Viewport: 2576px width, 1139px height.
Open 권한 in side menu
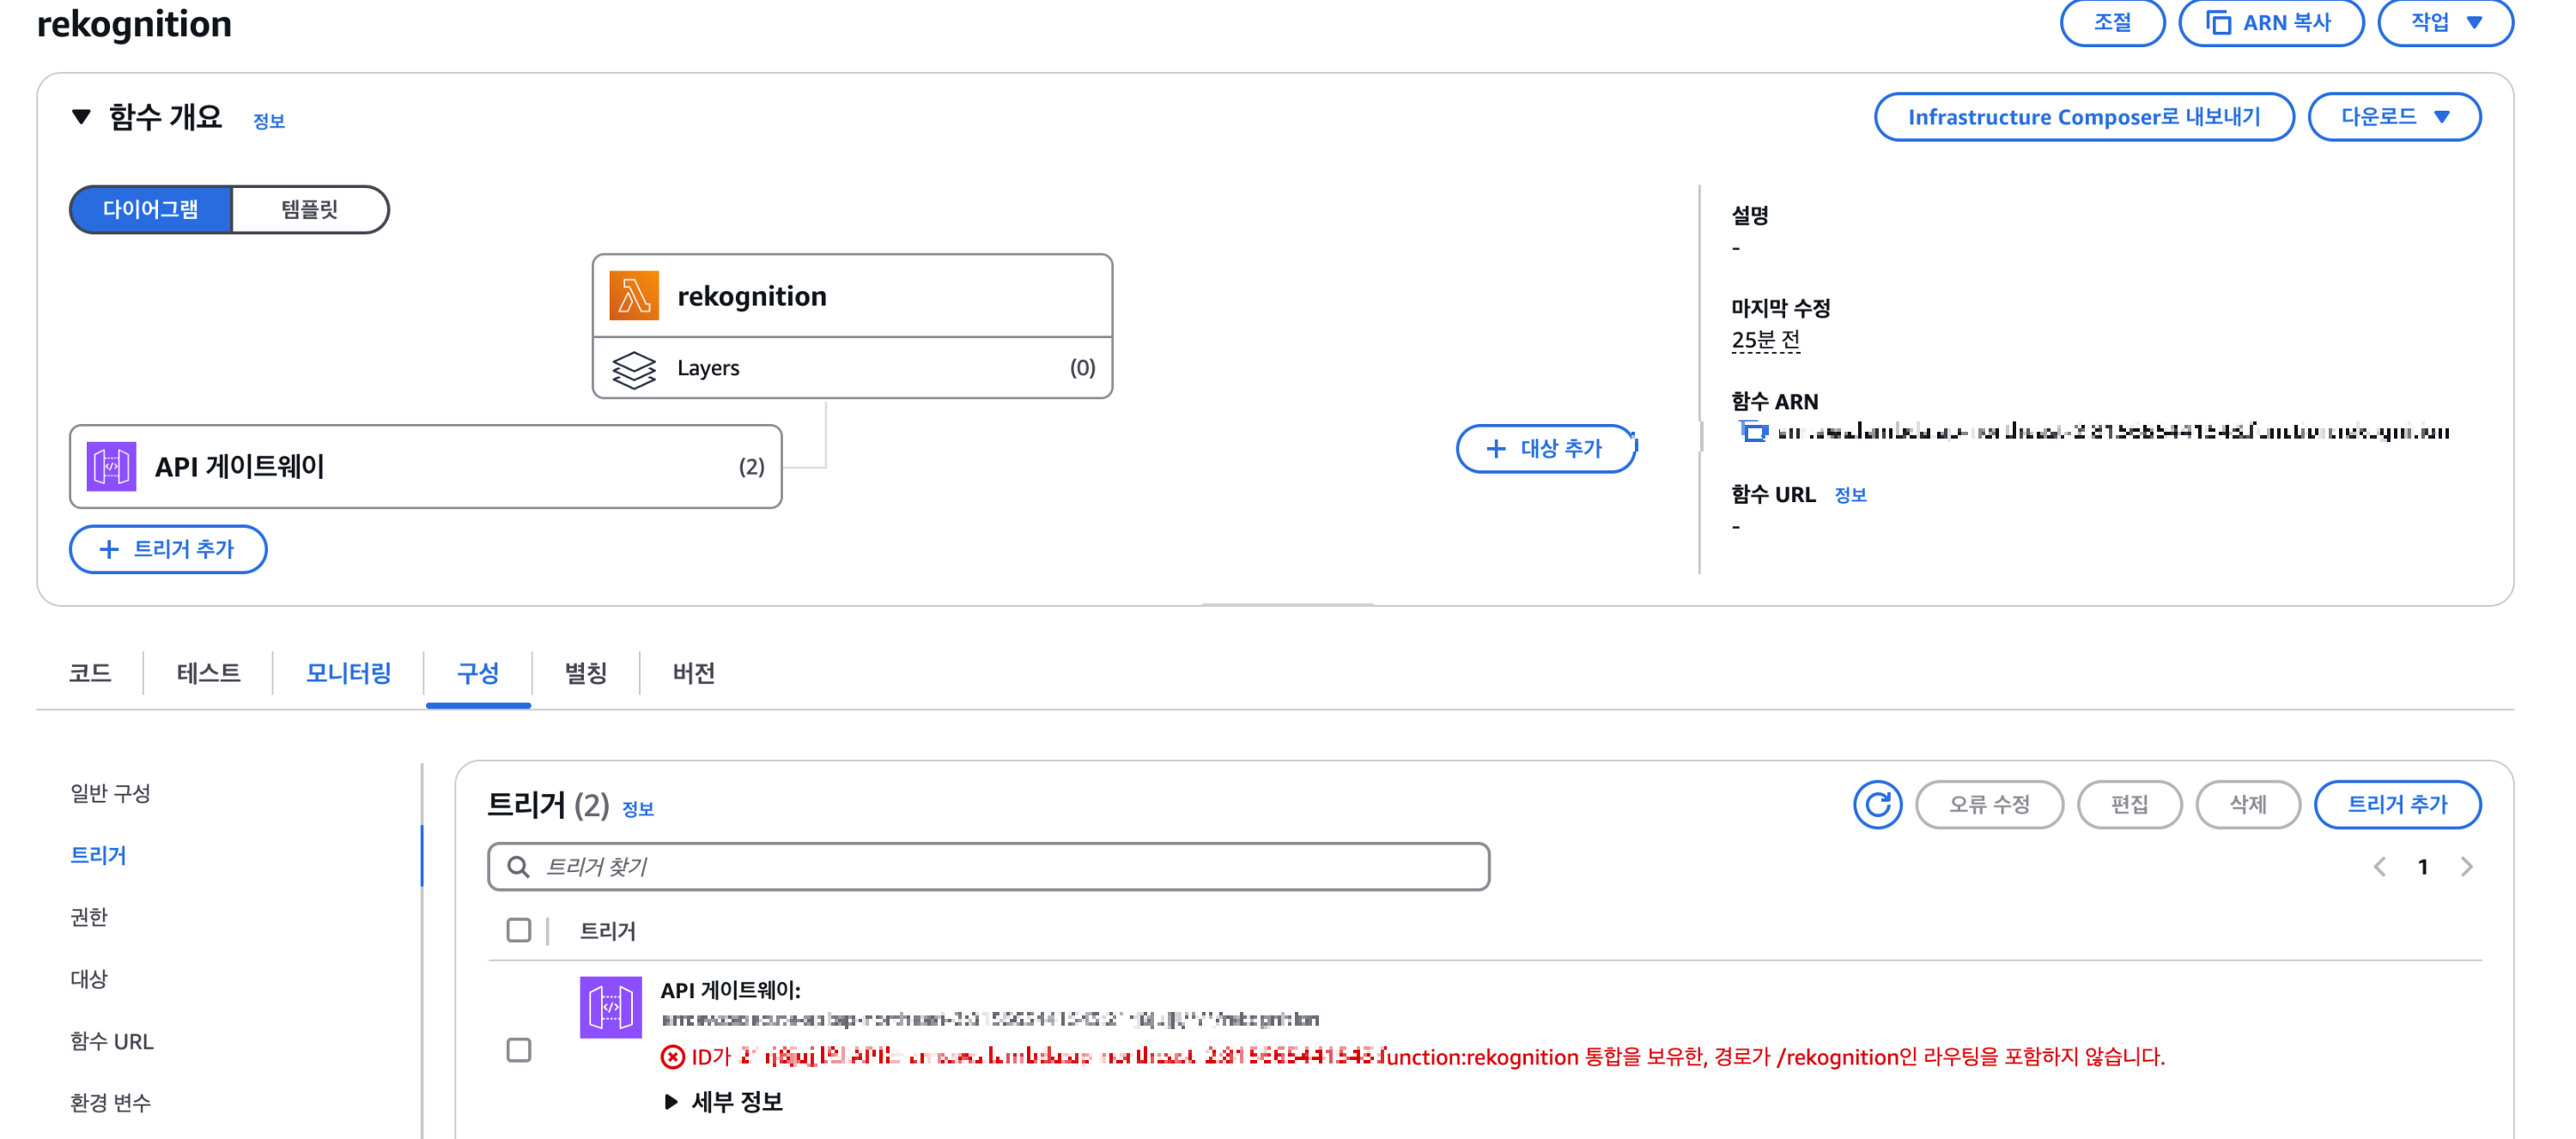(89, 917)
